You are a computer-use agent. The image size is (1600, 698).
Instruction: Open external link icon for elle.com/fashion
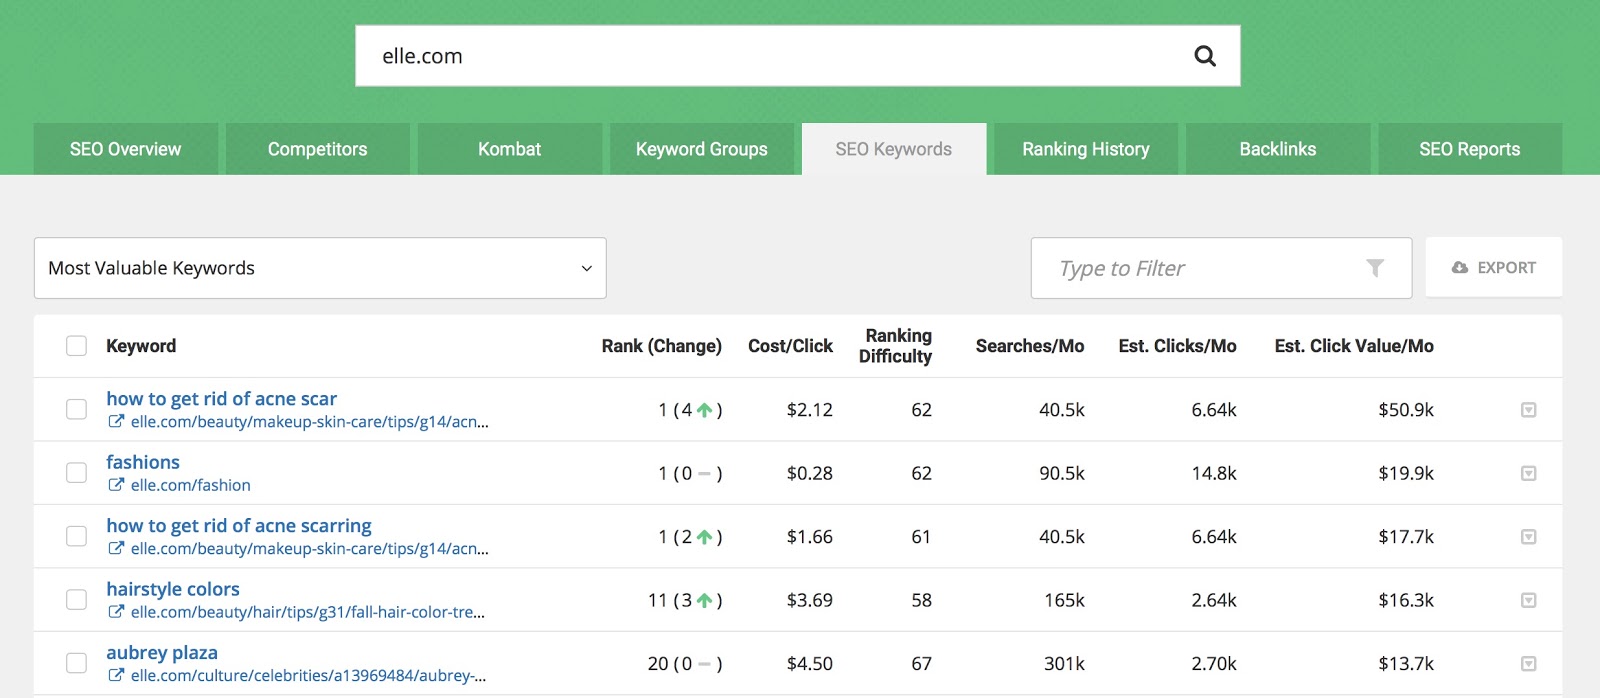pyautogui.click(x=116, y=485)
